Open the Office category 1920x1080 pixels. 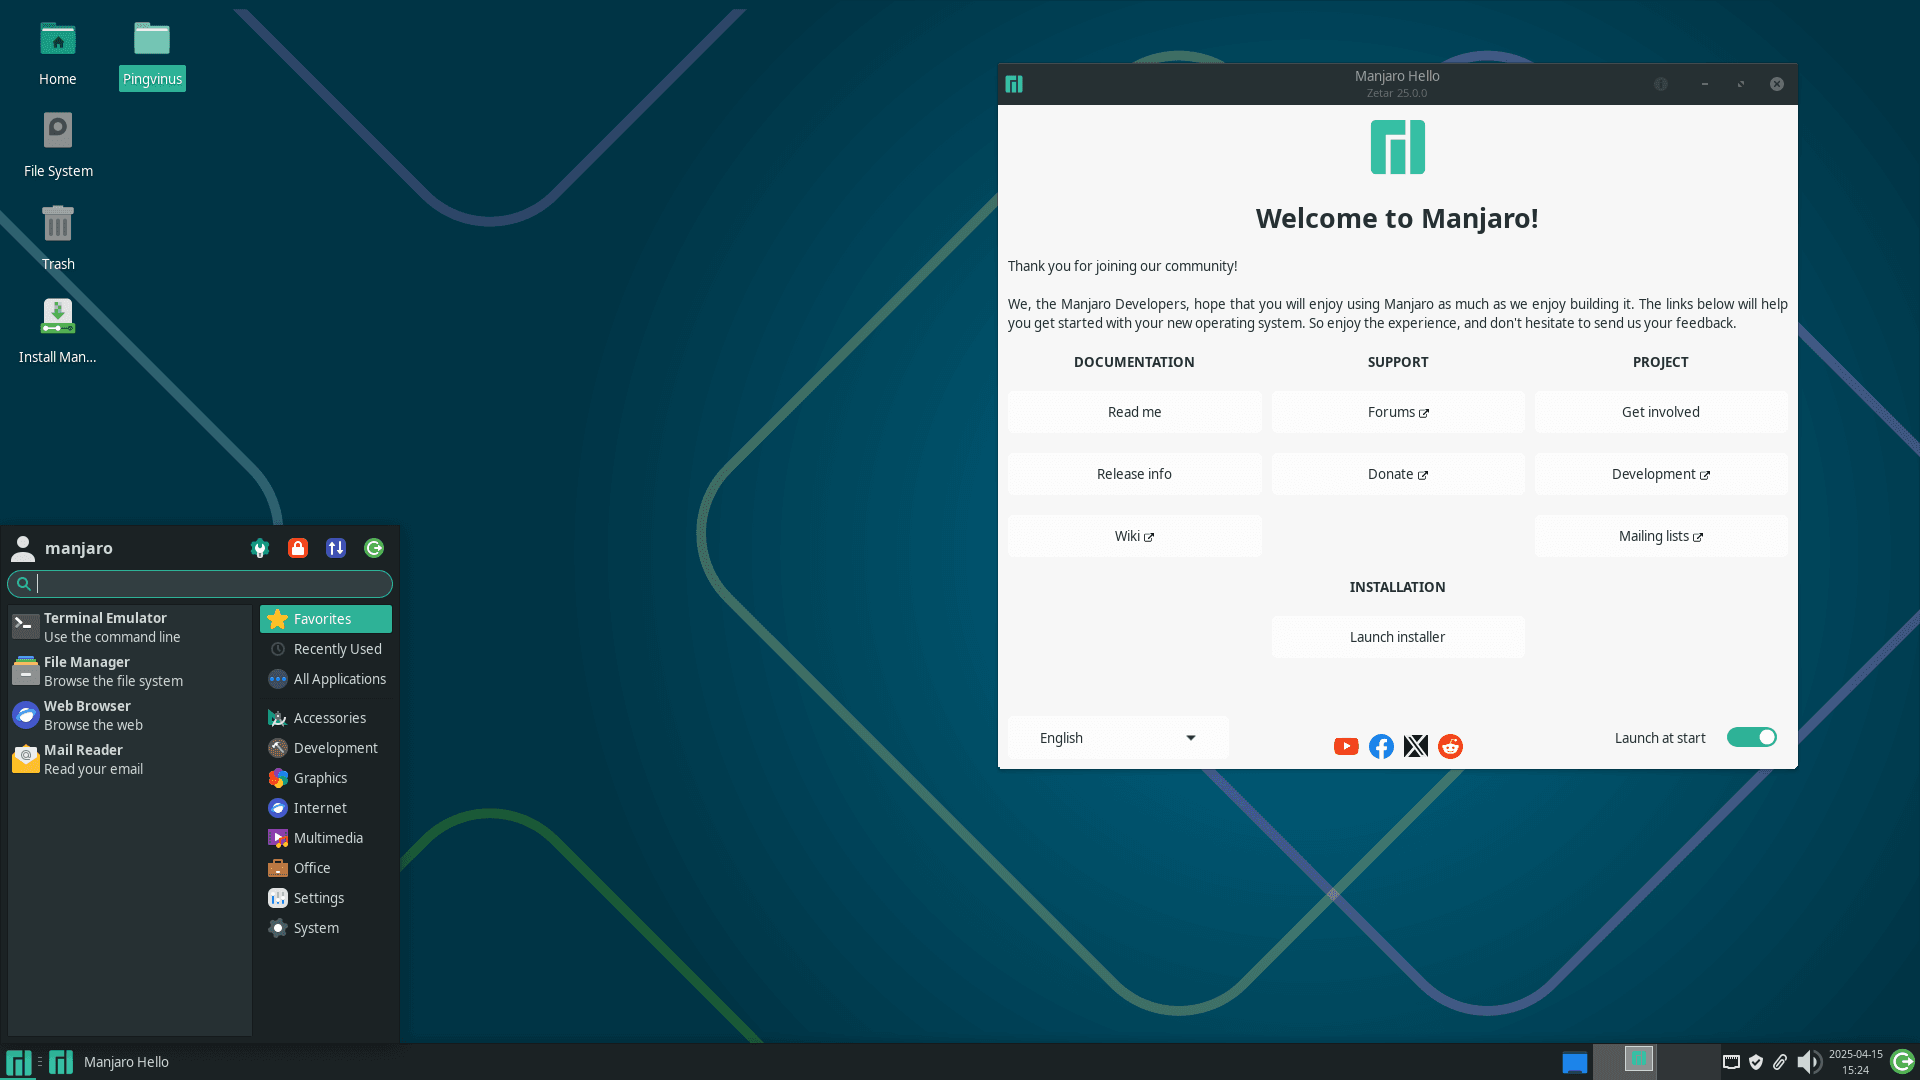326,868
